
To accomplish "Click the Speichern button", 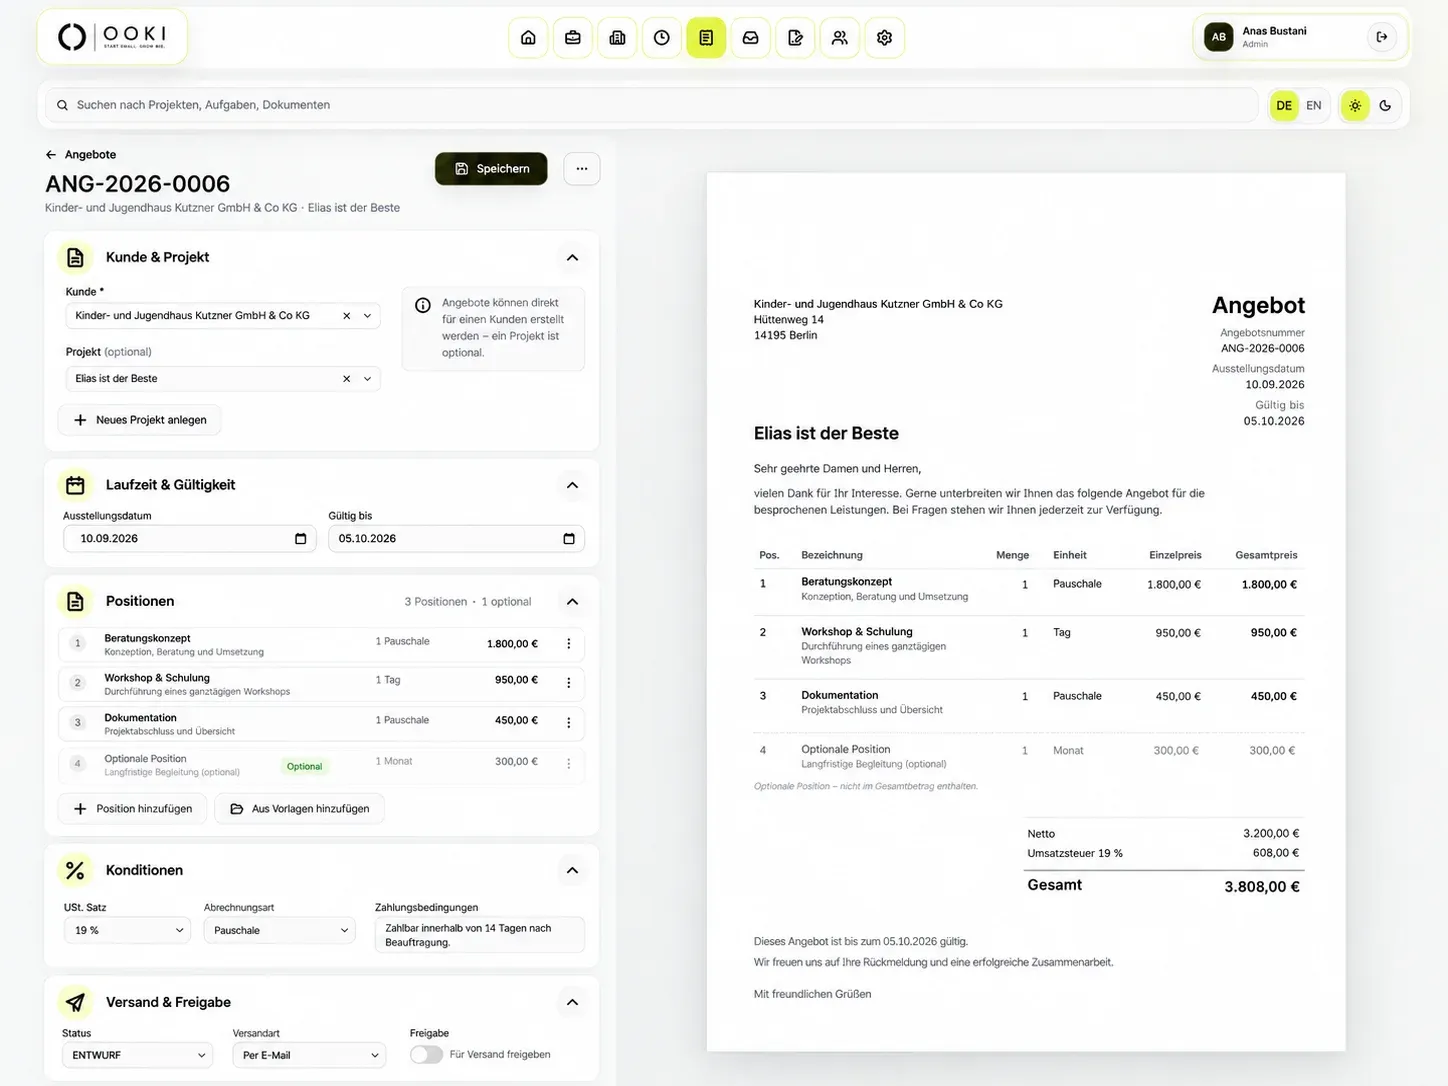I will (491, 169).
